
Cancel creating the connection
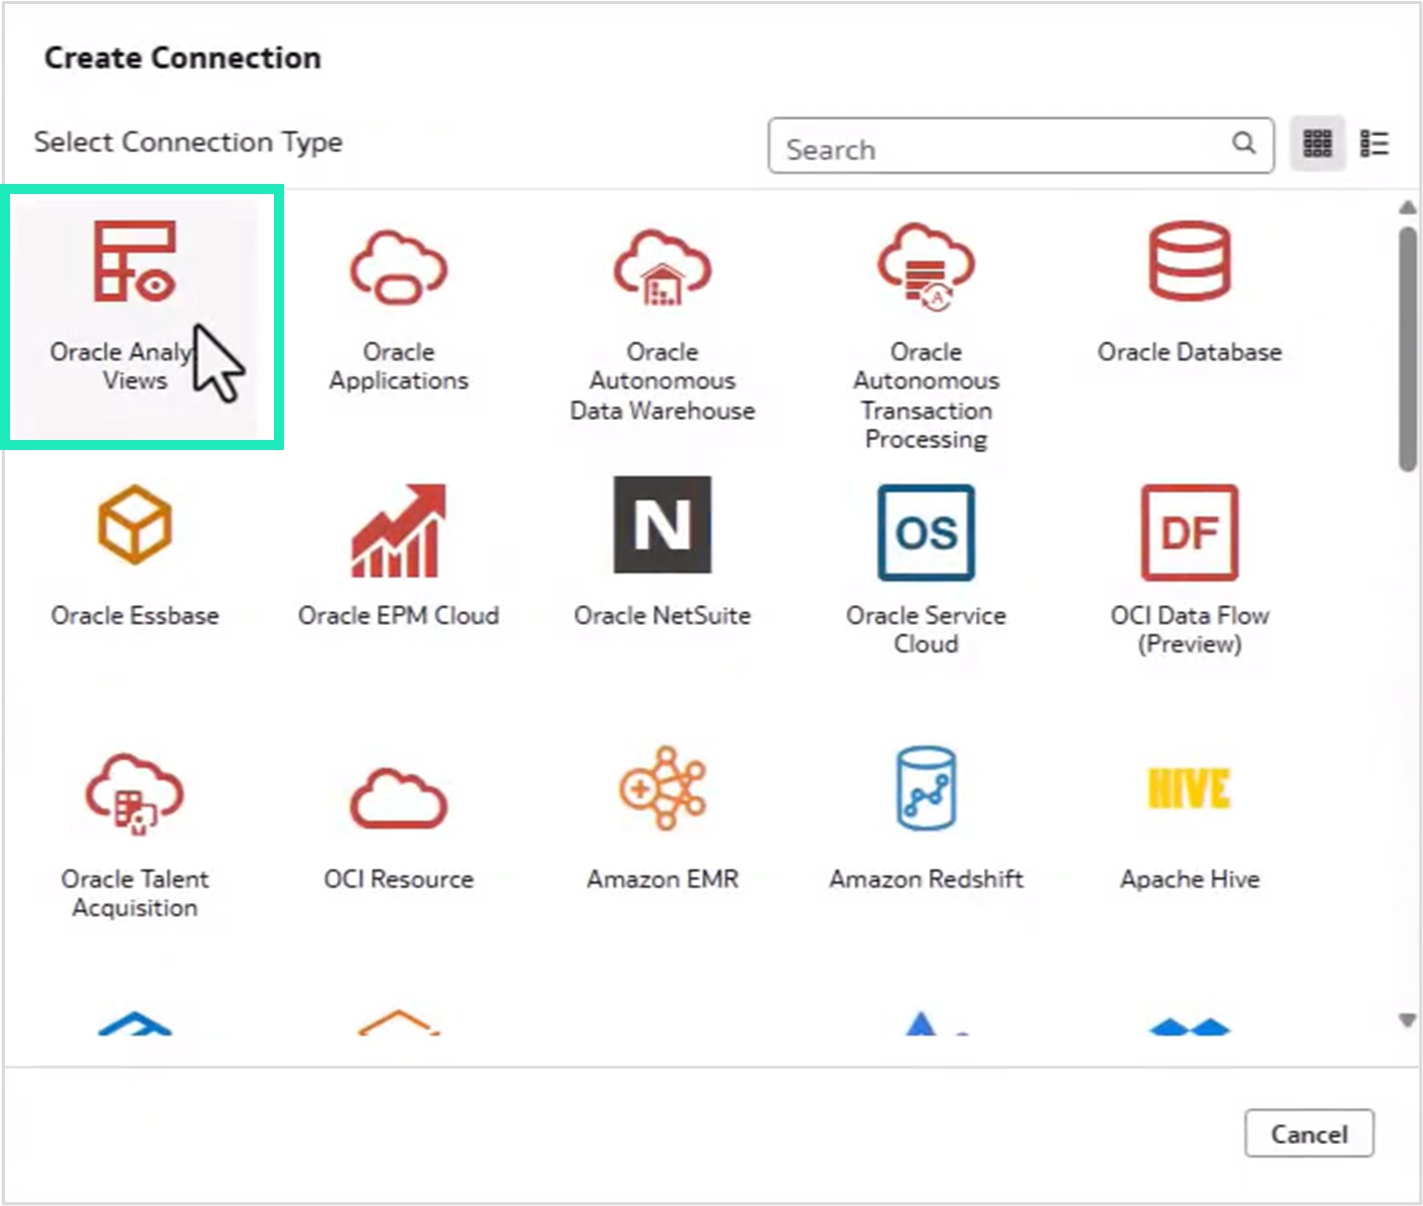1309,1134
